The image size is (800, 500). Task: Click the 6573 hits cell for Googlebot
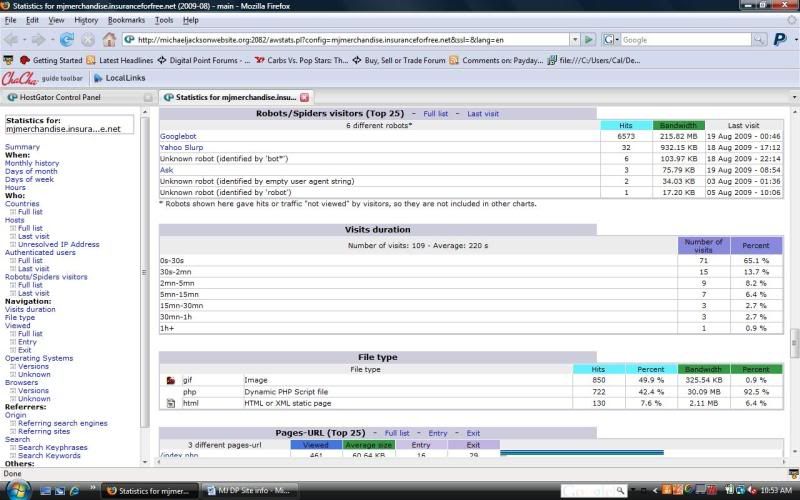626,136
